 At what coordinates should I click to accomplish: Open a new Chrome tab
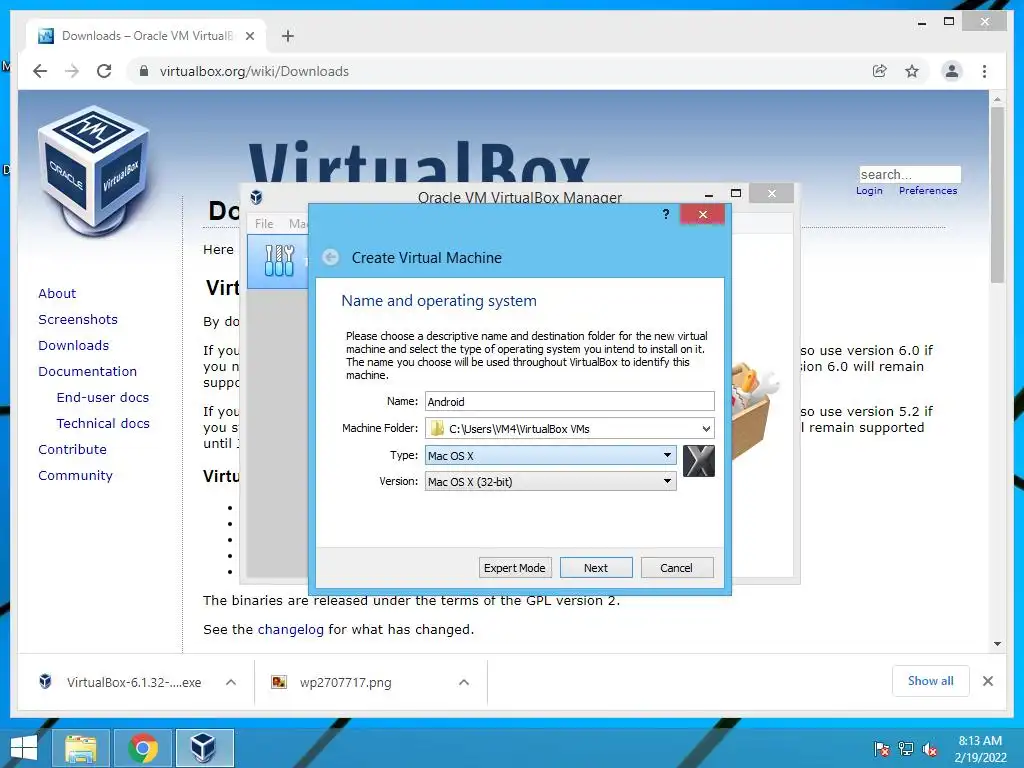tap(288, 36)
